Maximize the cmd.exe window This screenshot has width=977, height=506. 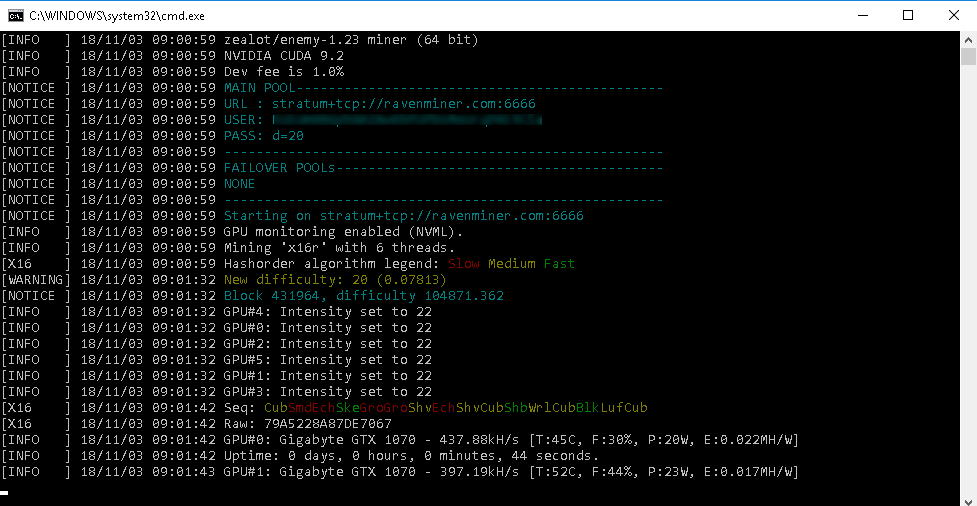pos(908,15)
